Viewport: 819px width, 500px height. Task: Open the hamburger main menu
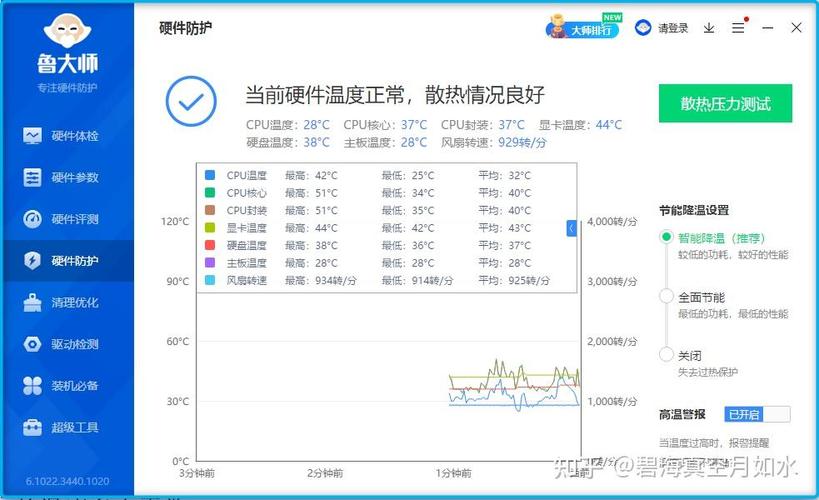point(737,28)
